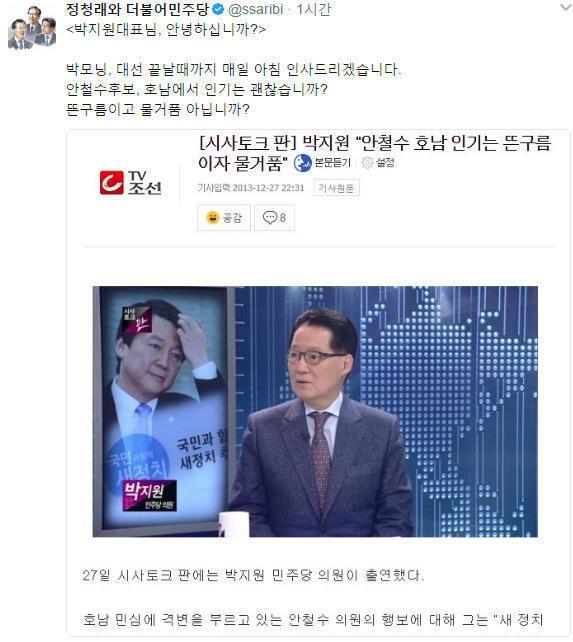Click the article headline about 박지원
This screenshot has width=573, height=642.
click(374, 153)
